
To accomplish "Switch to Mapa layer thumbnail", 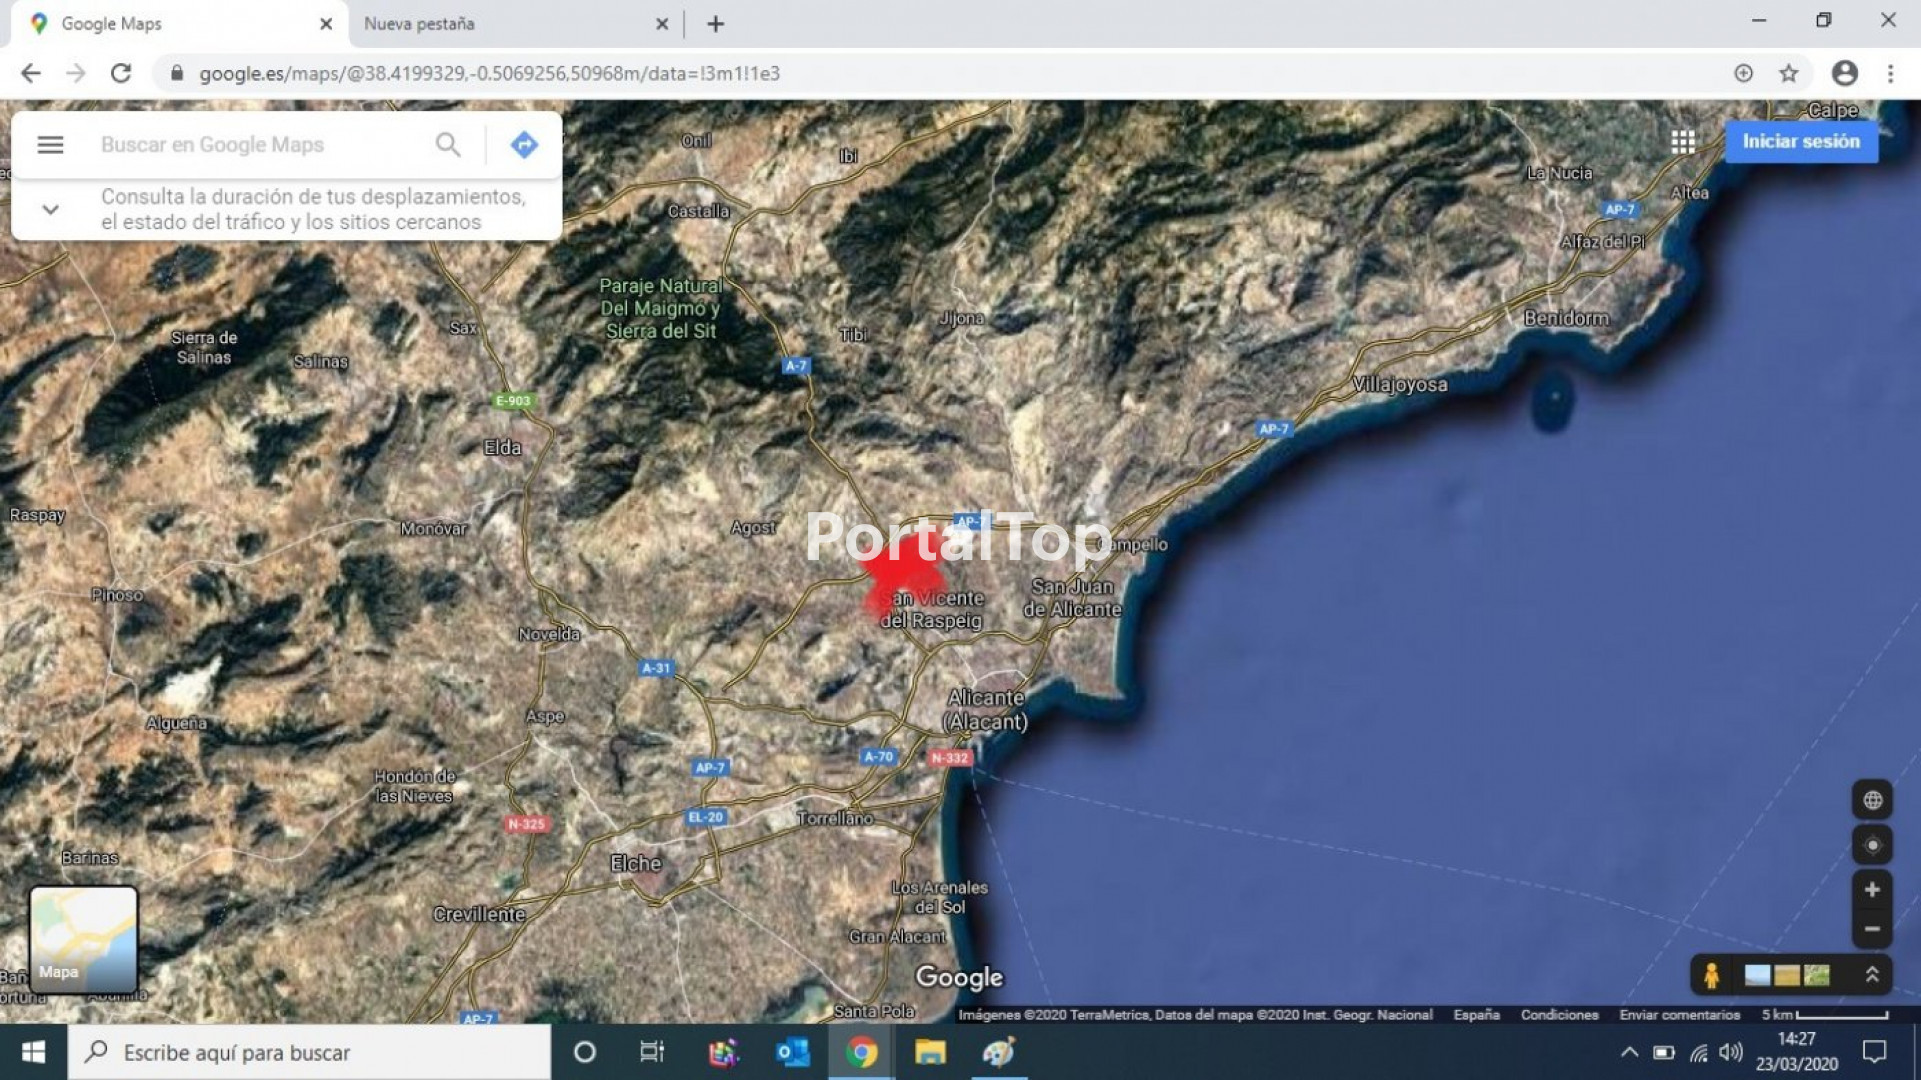I will tap(83, 939).
